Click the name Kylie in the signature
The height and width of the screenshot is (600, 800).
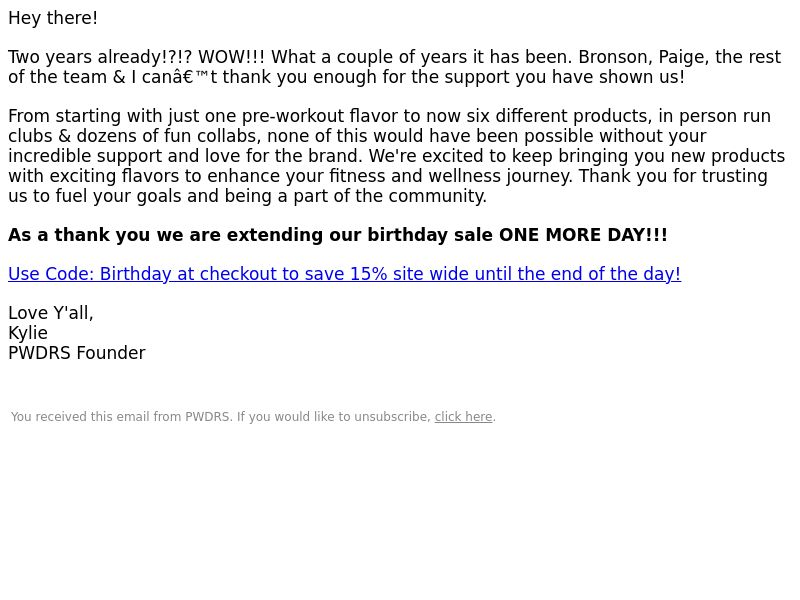pos(28,333)
